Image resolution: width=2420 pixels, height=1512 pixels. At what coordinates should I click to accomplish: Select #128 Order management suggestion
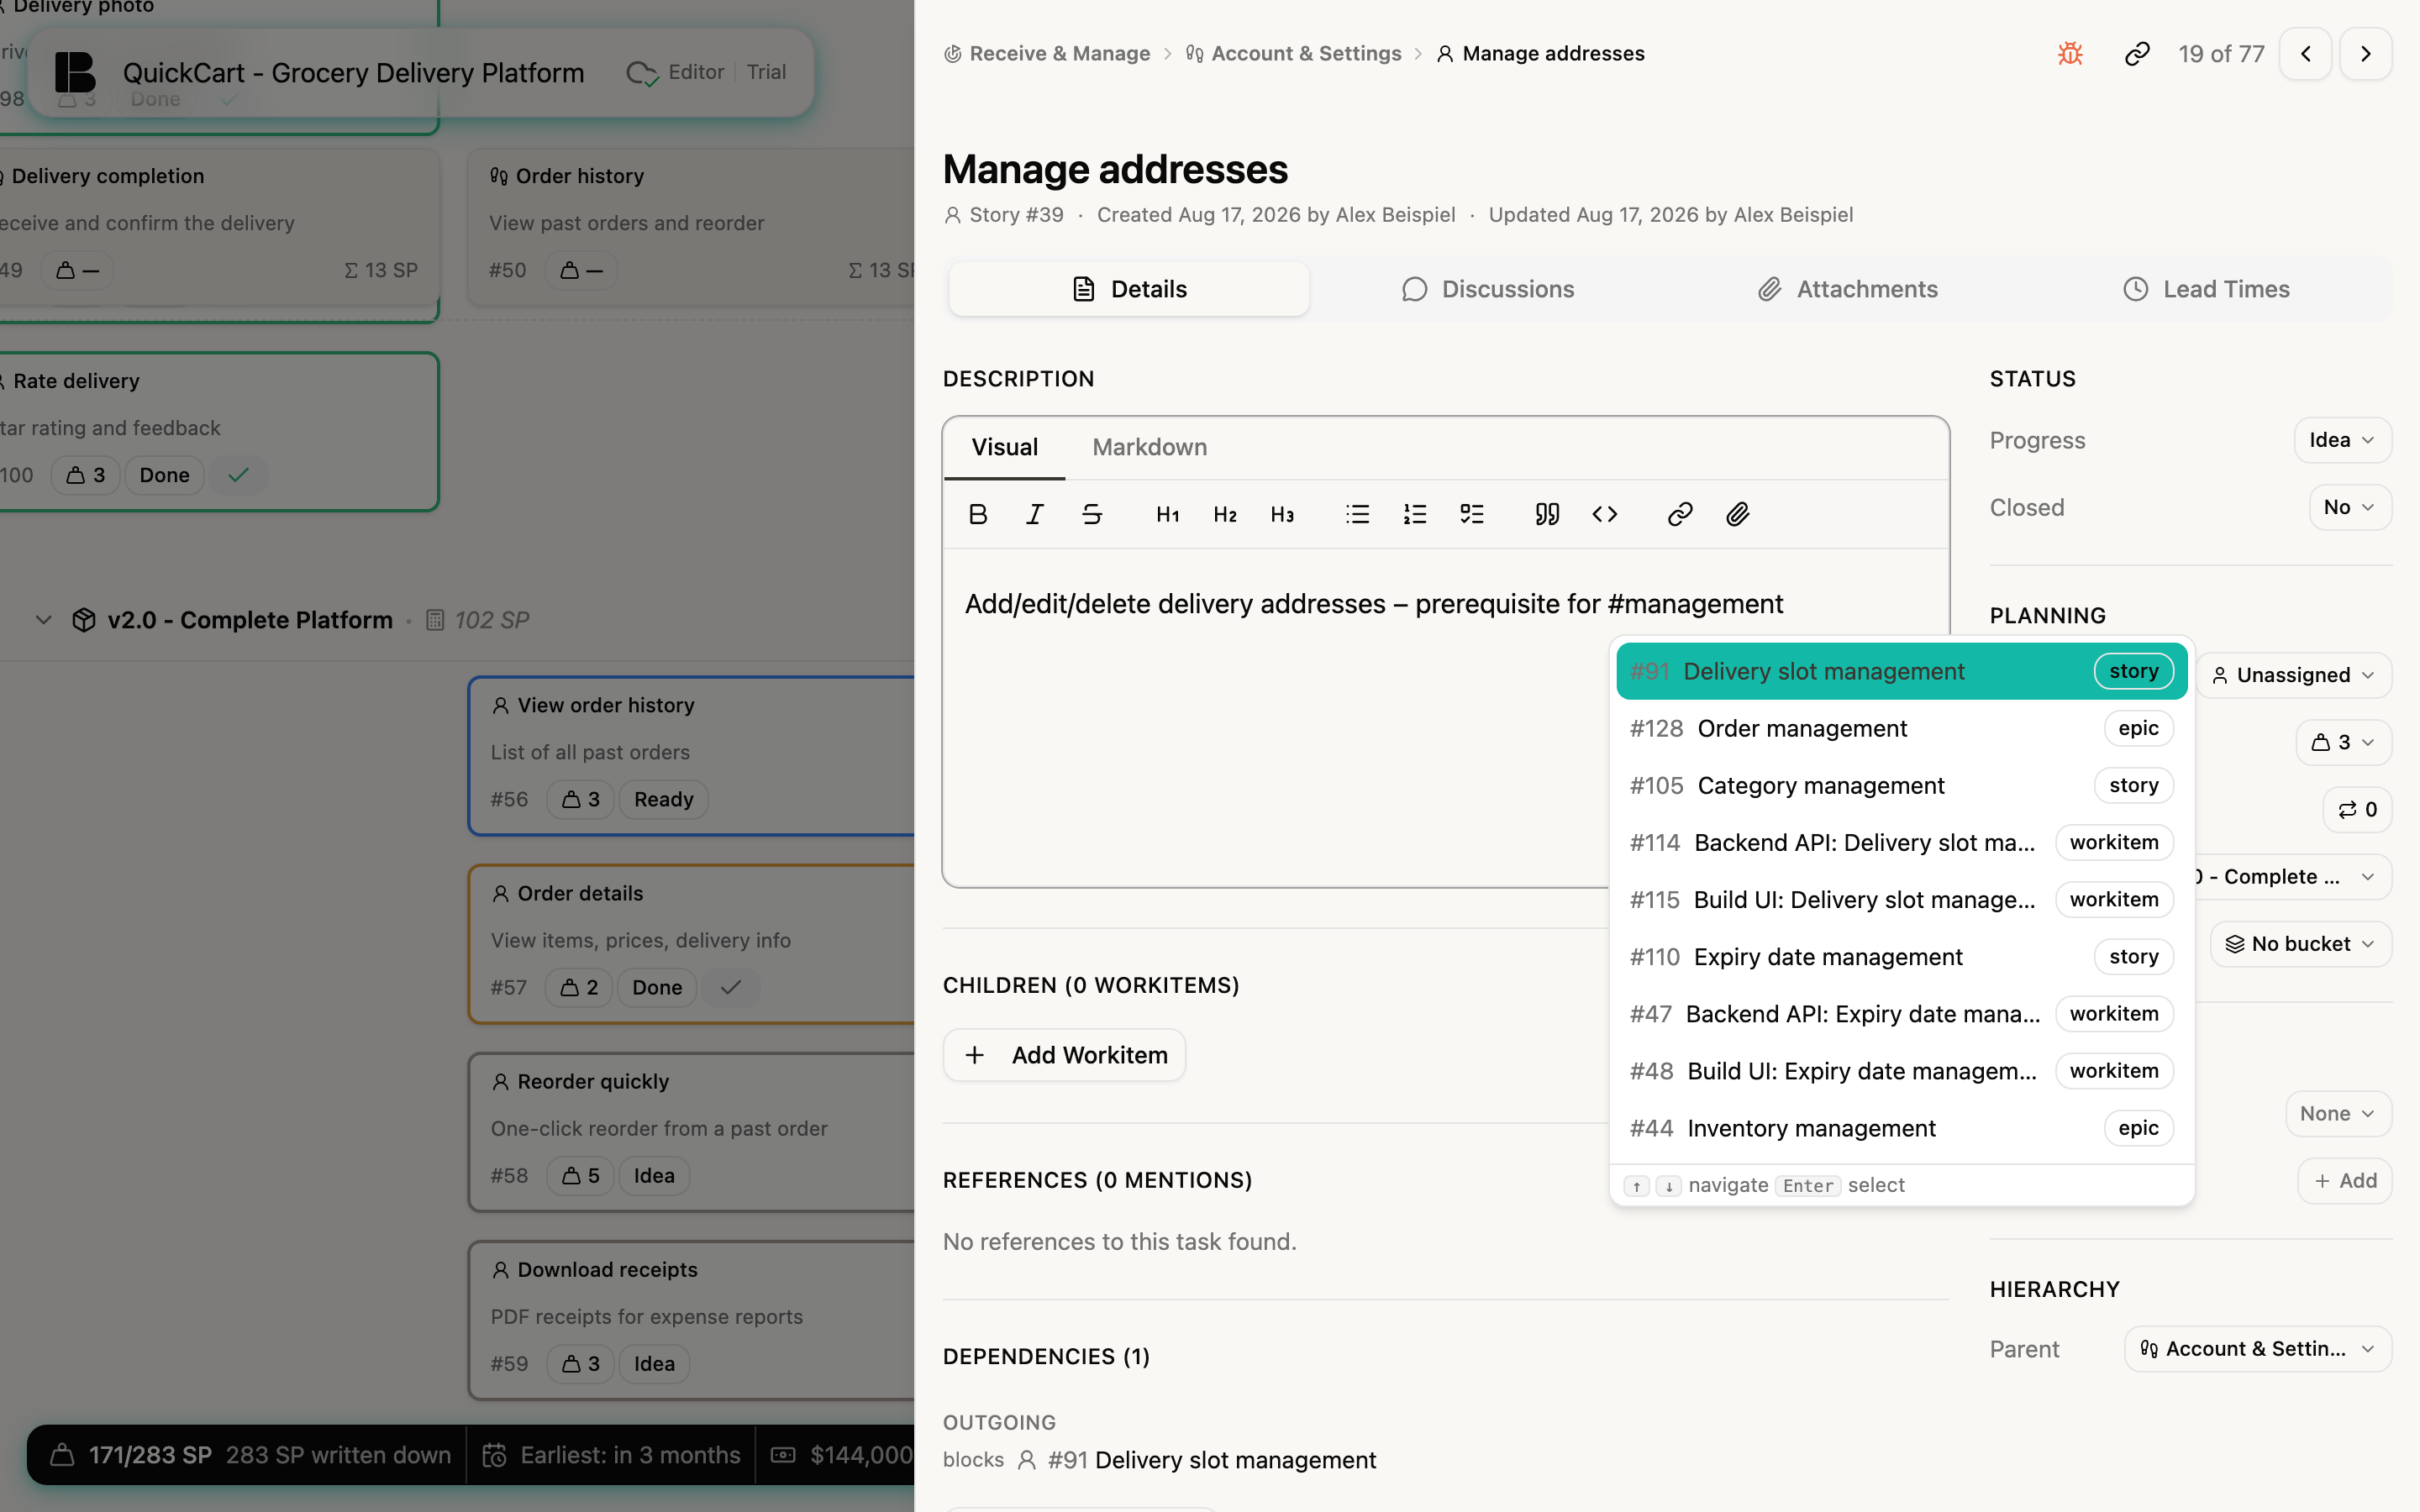pos(1901,728)
